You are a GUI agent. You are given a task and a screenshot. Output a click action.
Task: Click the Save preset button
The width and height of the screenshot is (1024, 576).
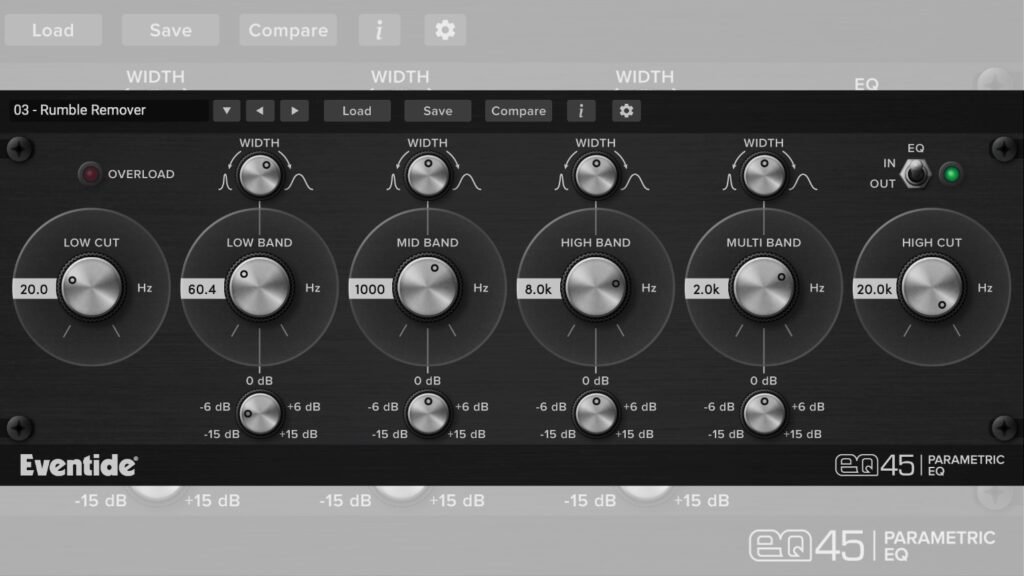pyautogui.click(x=437, y=110)
